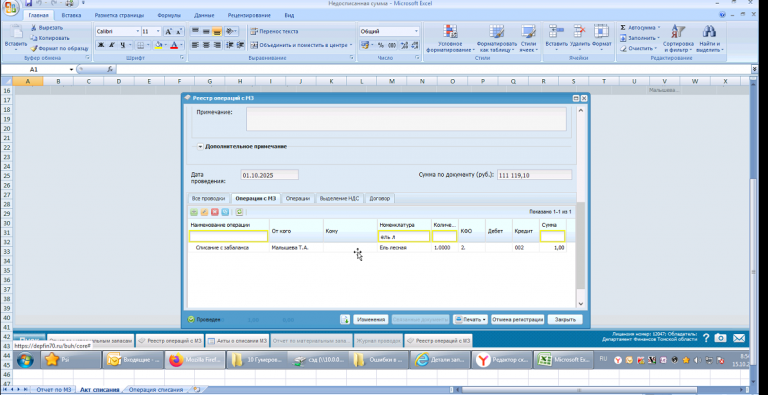Image resolution: width=768 pixels, height=395 pixels.
Task: Click green add record icon in grid toolbar
Action: click(x=194, y=212)
